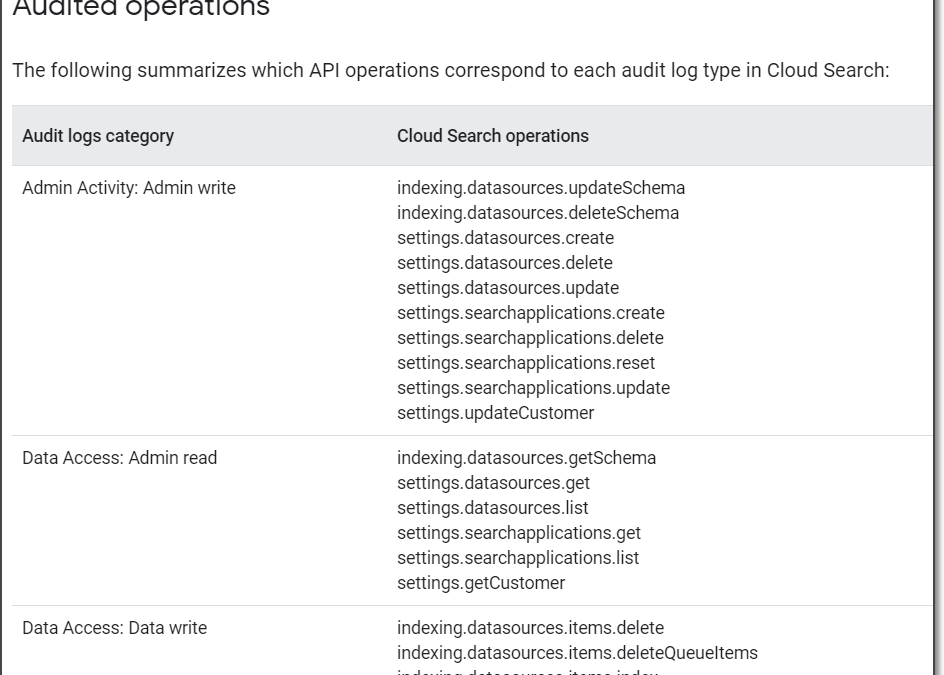
Task: Click settings.datasources.update entry
Action: coord(508,288)
